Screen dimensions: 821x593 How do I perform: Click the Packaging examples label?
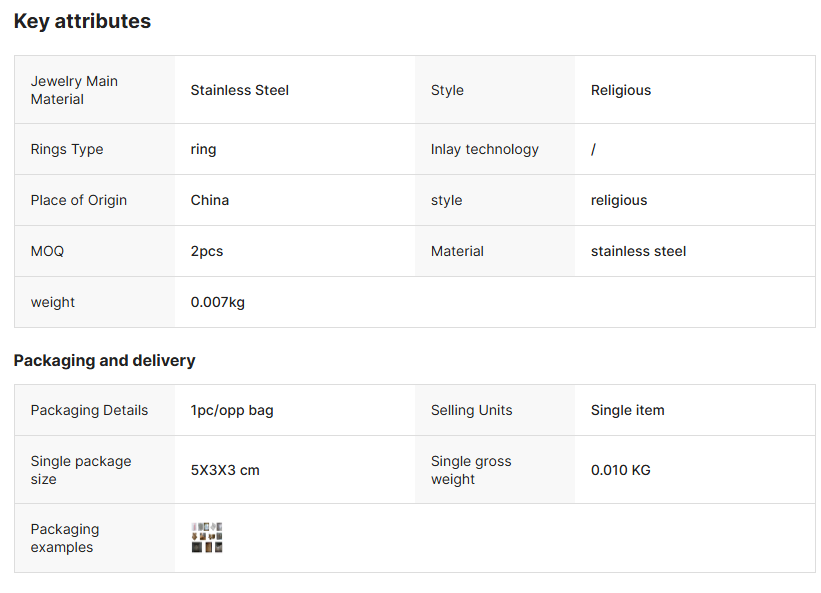[65, 538]
